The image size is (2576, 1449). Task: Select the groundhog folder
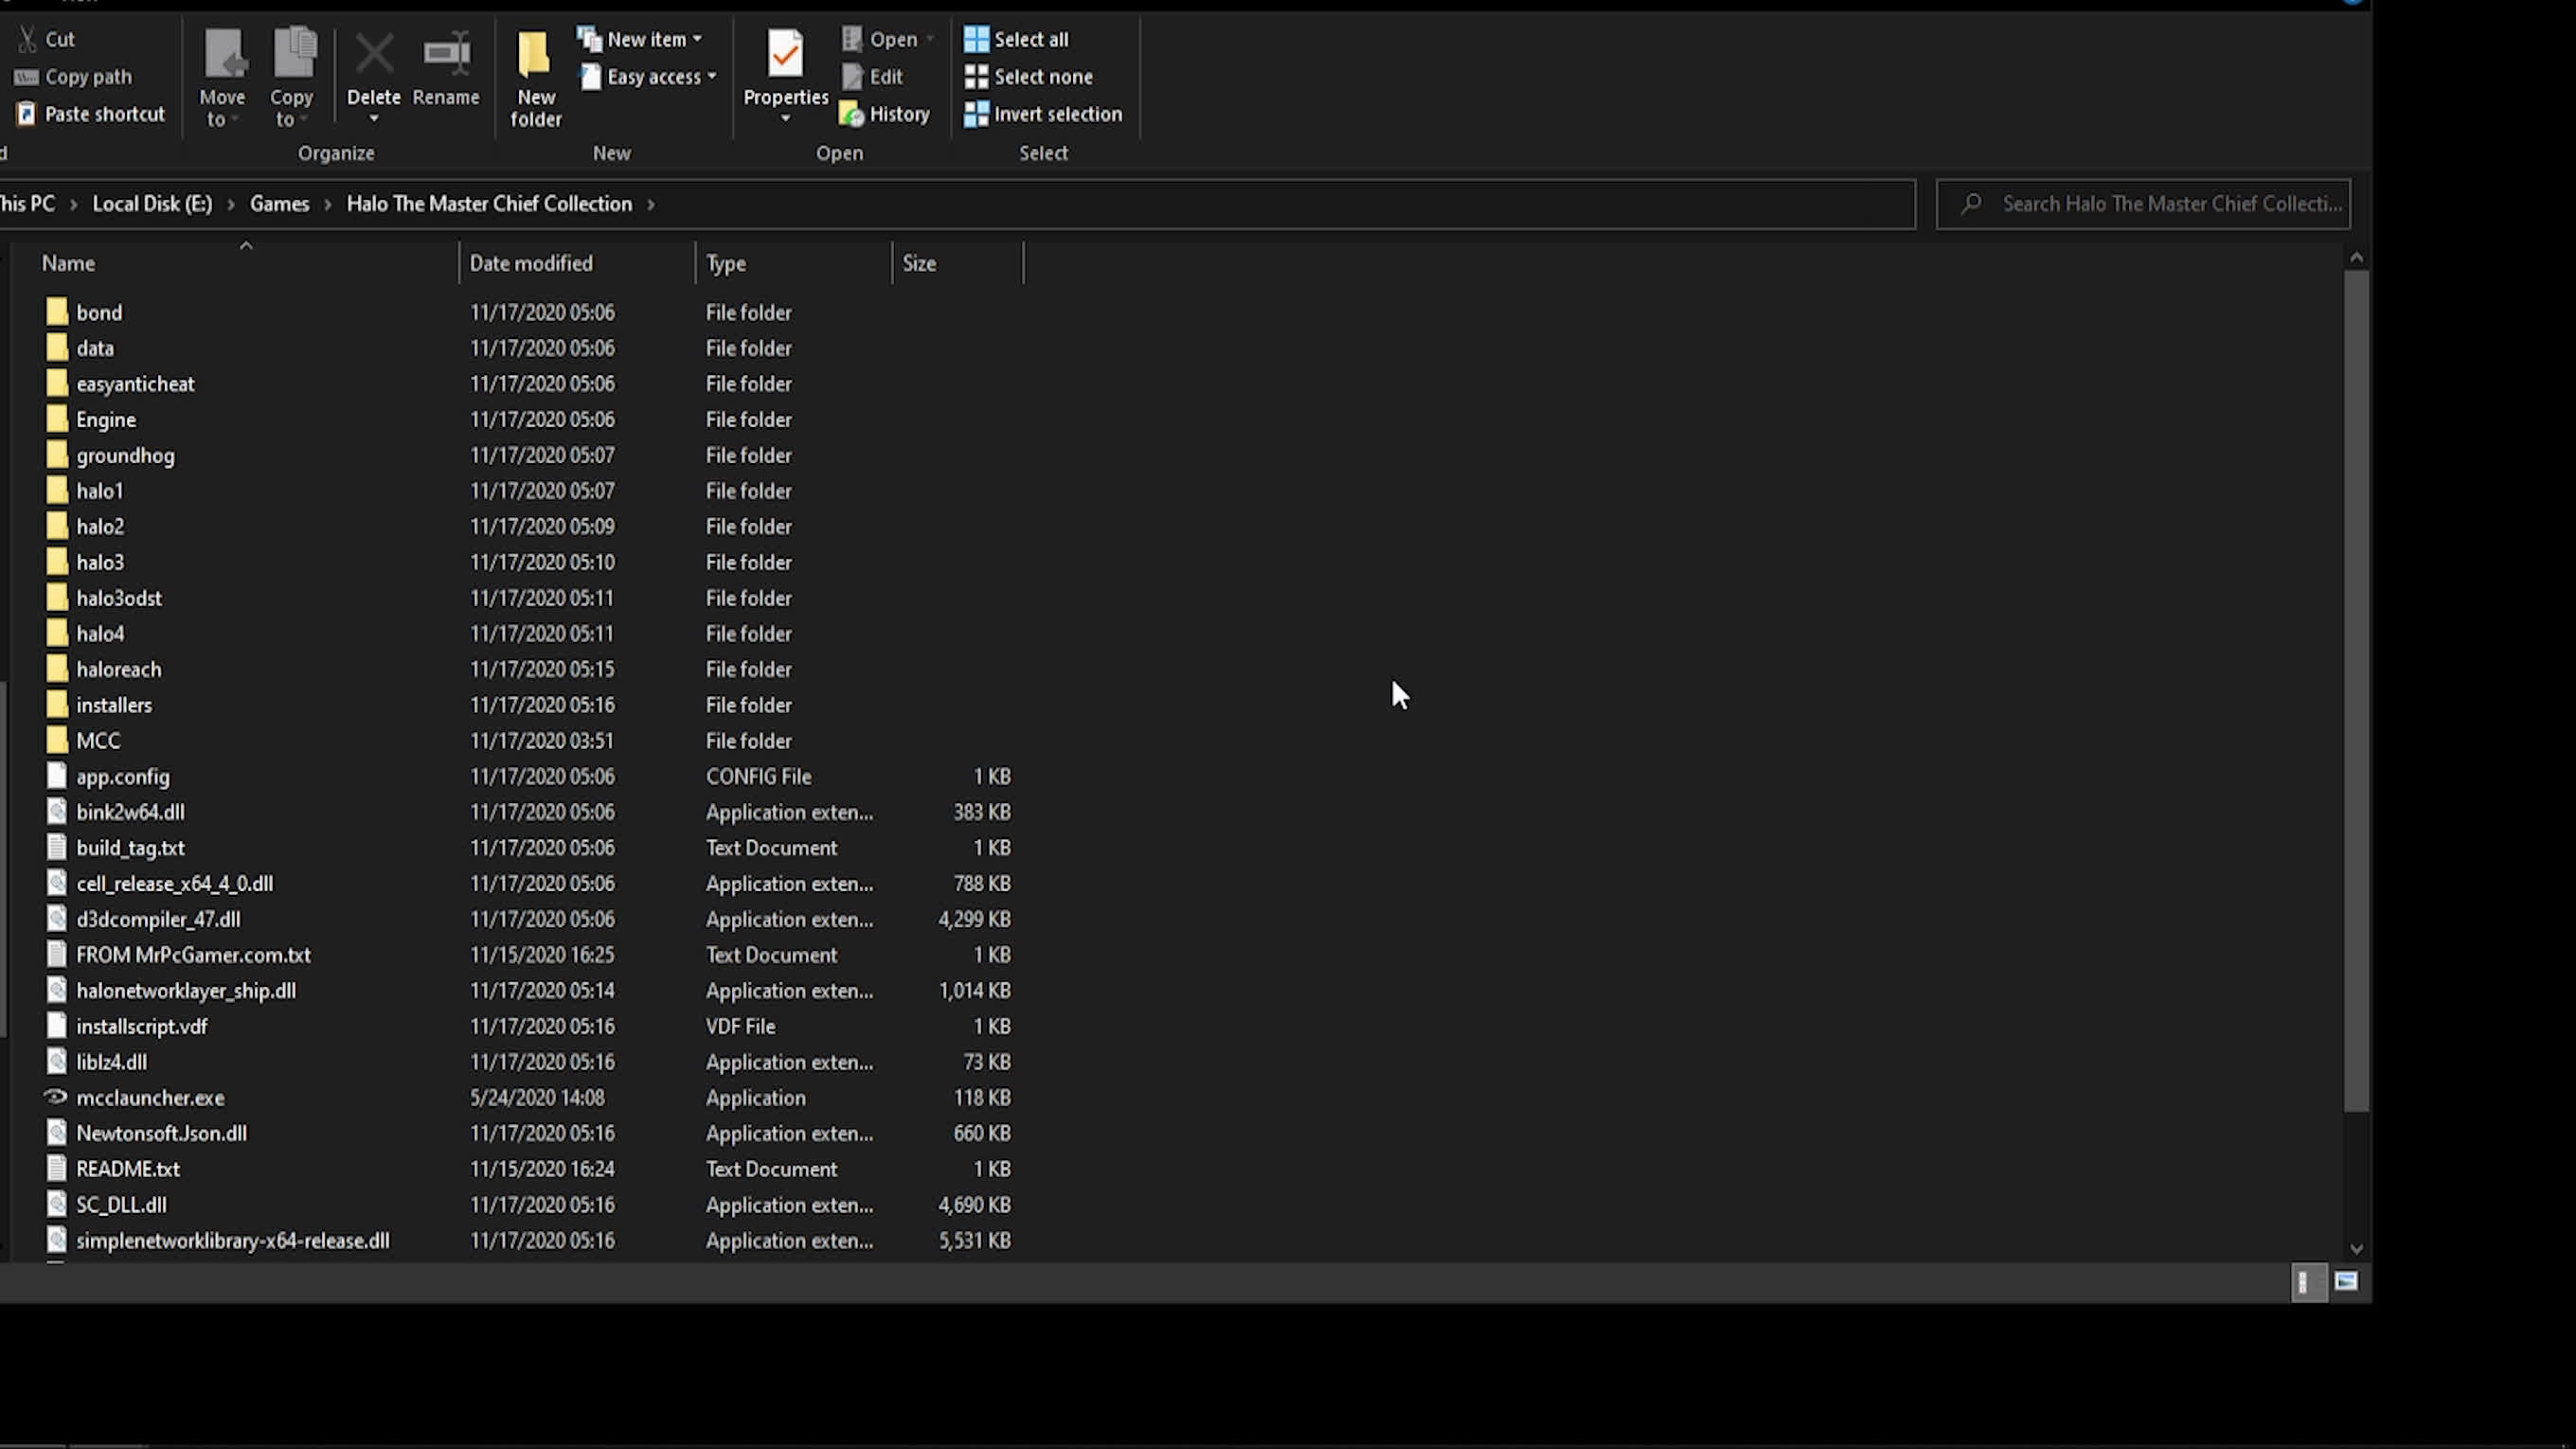tap(125, 456)
